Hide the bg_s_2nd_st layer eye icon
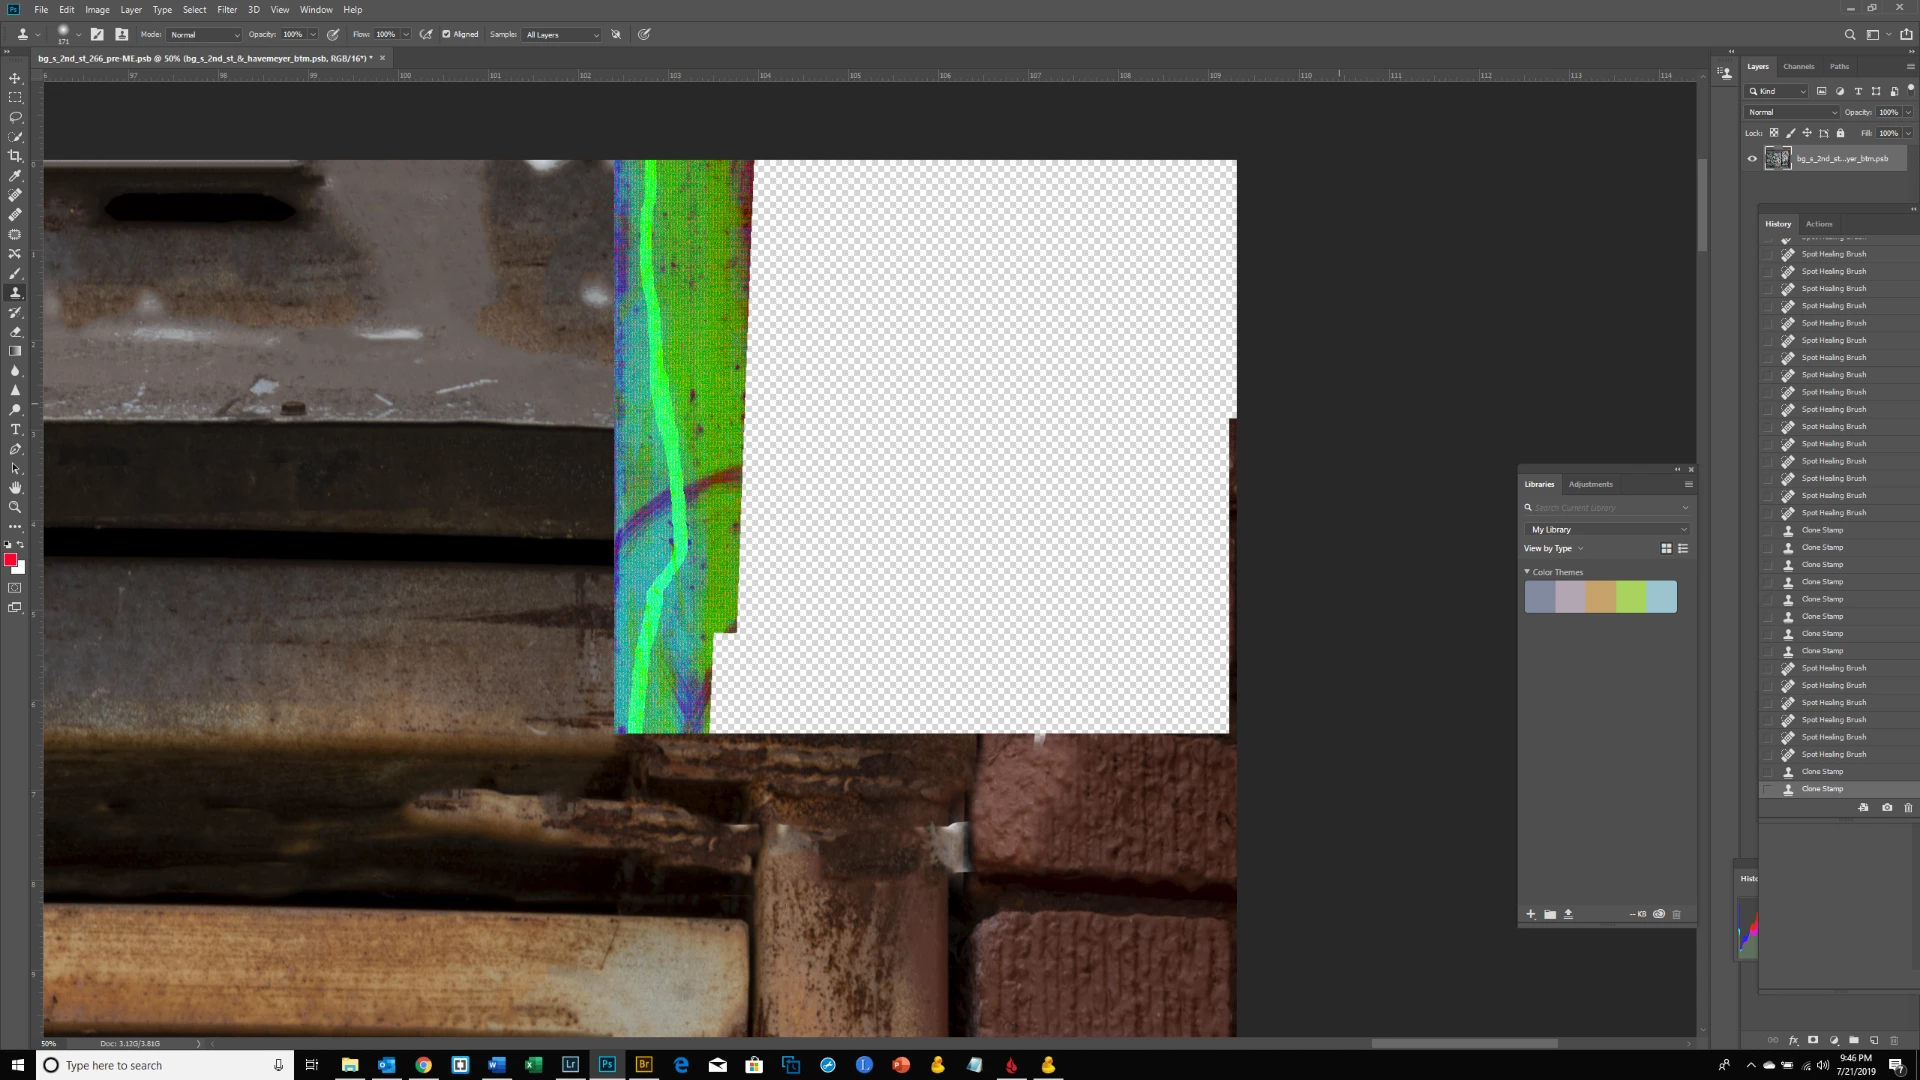1920x1080 pixels. click(1752, 158)
